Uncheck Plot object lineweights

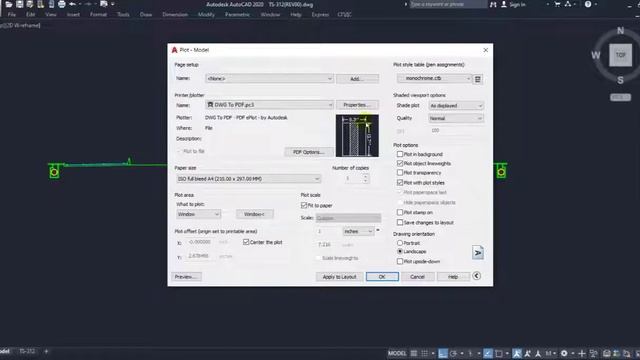coord(400,163)
